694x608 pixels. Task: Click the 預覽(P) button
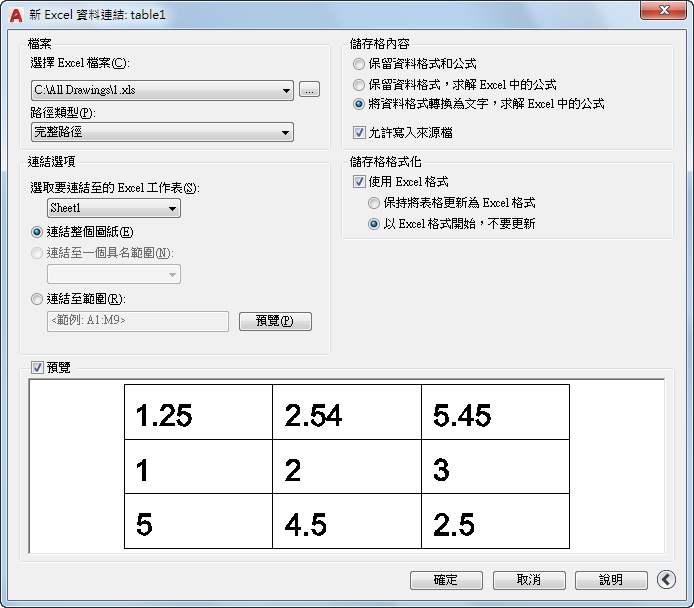(275, 321)
